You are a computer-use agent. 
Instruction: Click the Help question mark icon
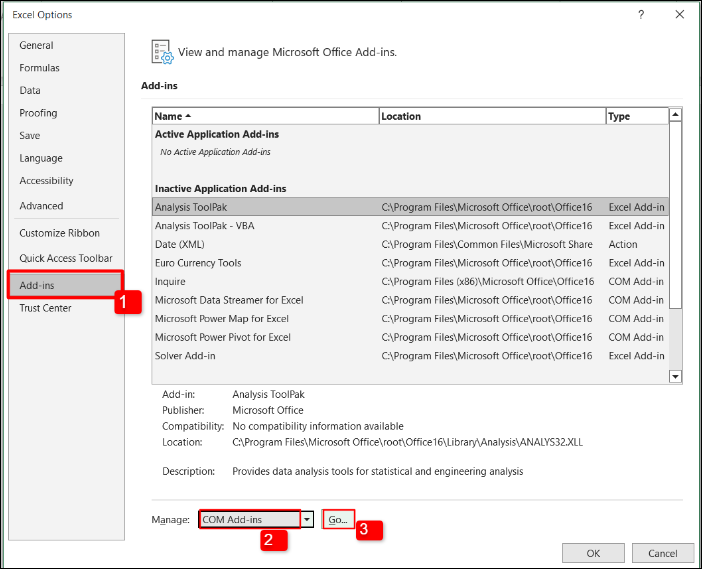(x=641, y=15)
